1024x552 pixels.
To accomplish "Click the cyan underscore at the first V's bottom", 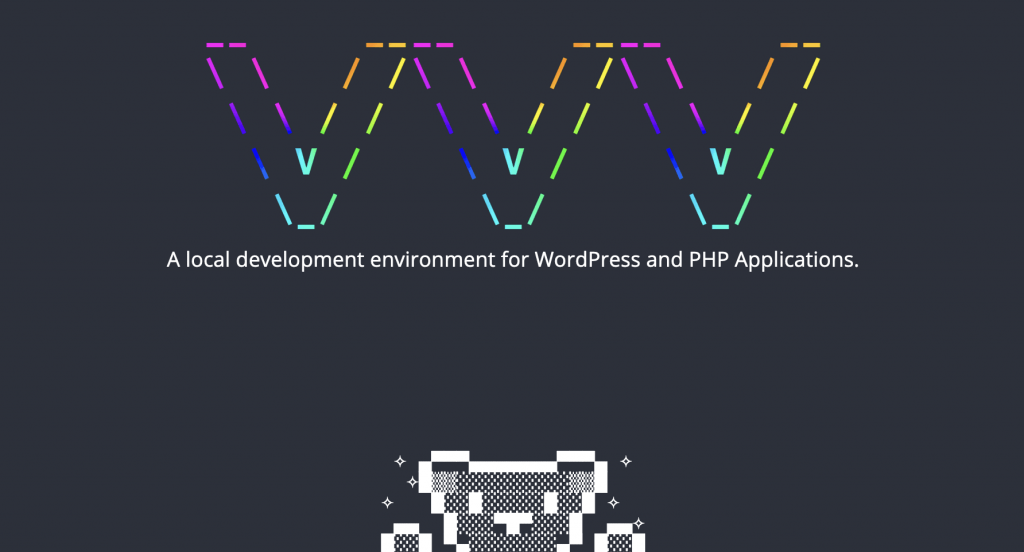I will coord(305,225).
